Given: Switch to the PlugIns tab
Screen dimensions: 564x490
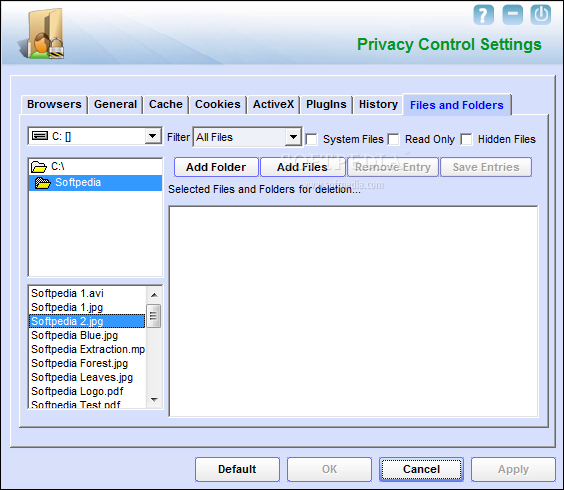Looking at the screenshot, I should pyautogui.click(x=326, y=104).
